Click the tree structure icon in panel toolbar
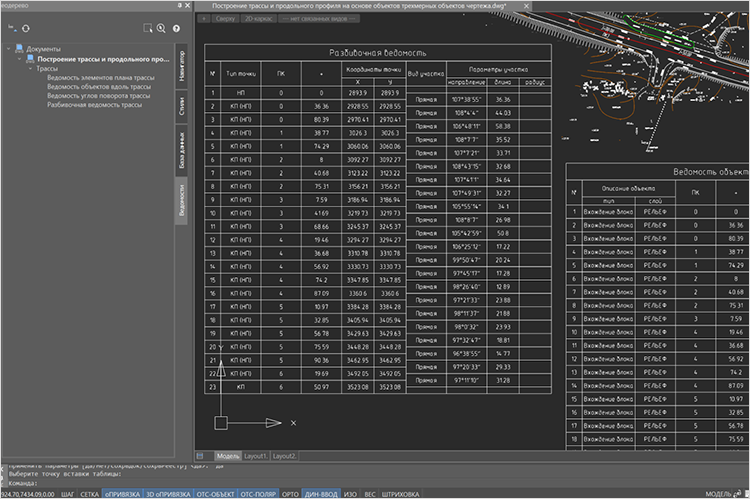 [10, 29]
